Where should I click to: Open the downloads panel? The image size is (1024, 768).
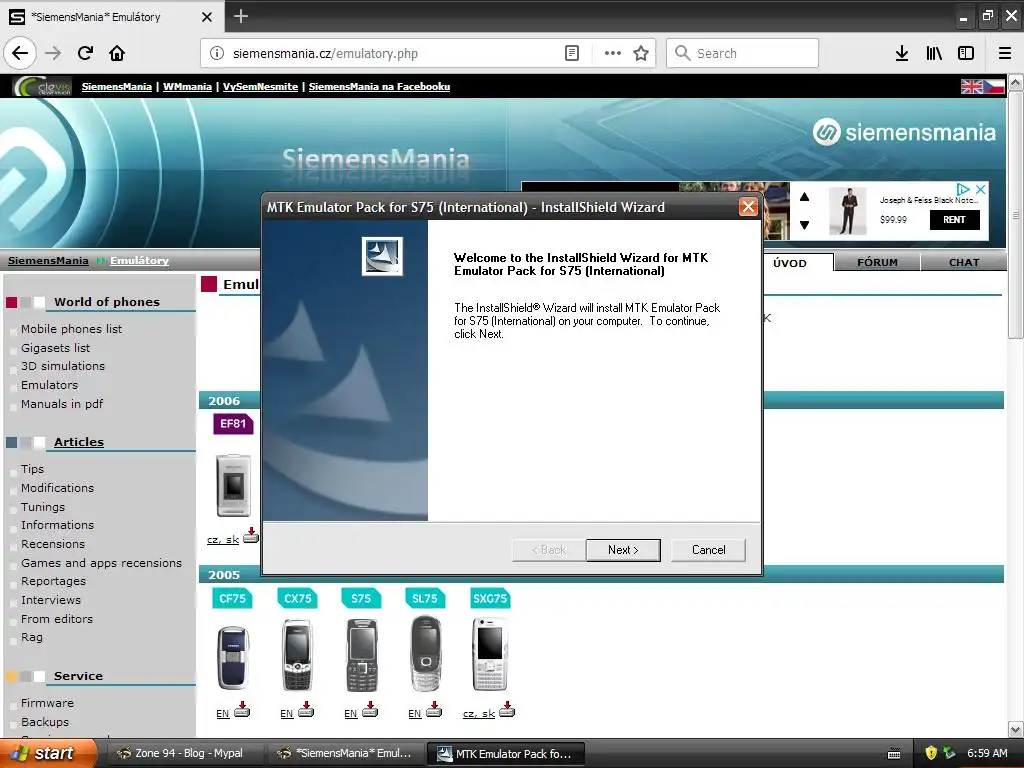pos(901,54)
